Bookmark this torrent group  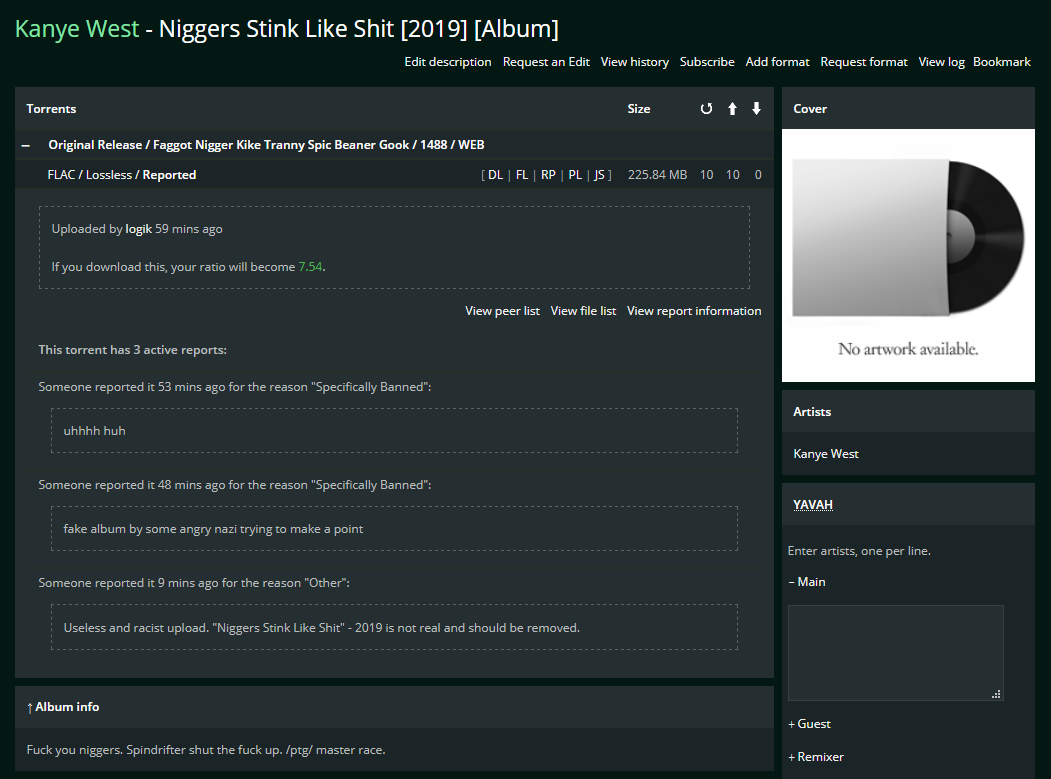pyautogui.click(x=1002, y=62)
